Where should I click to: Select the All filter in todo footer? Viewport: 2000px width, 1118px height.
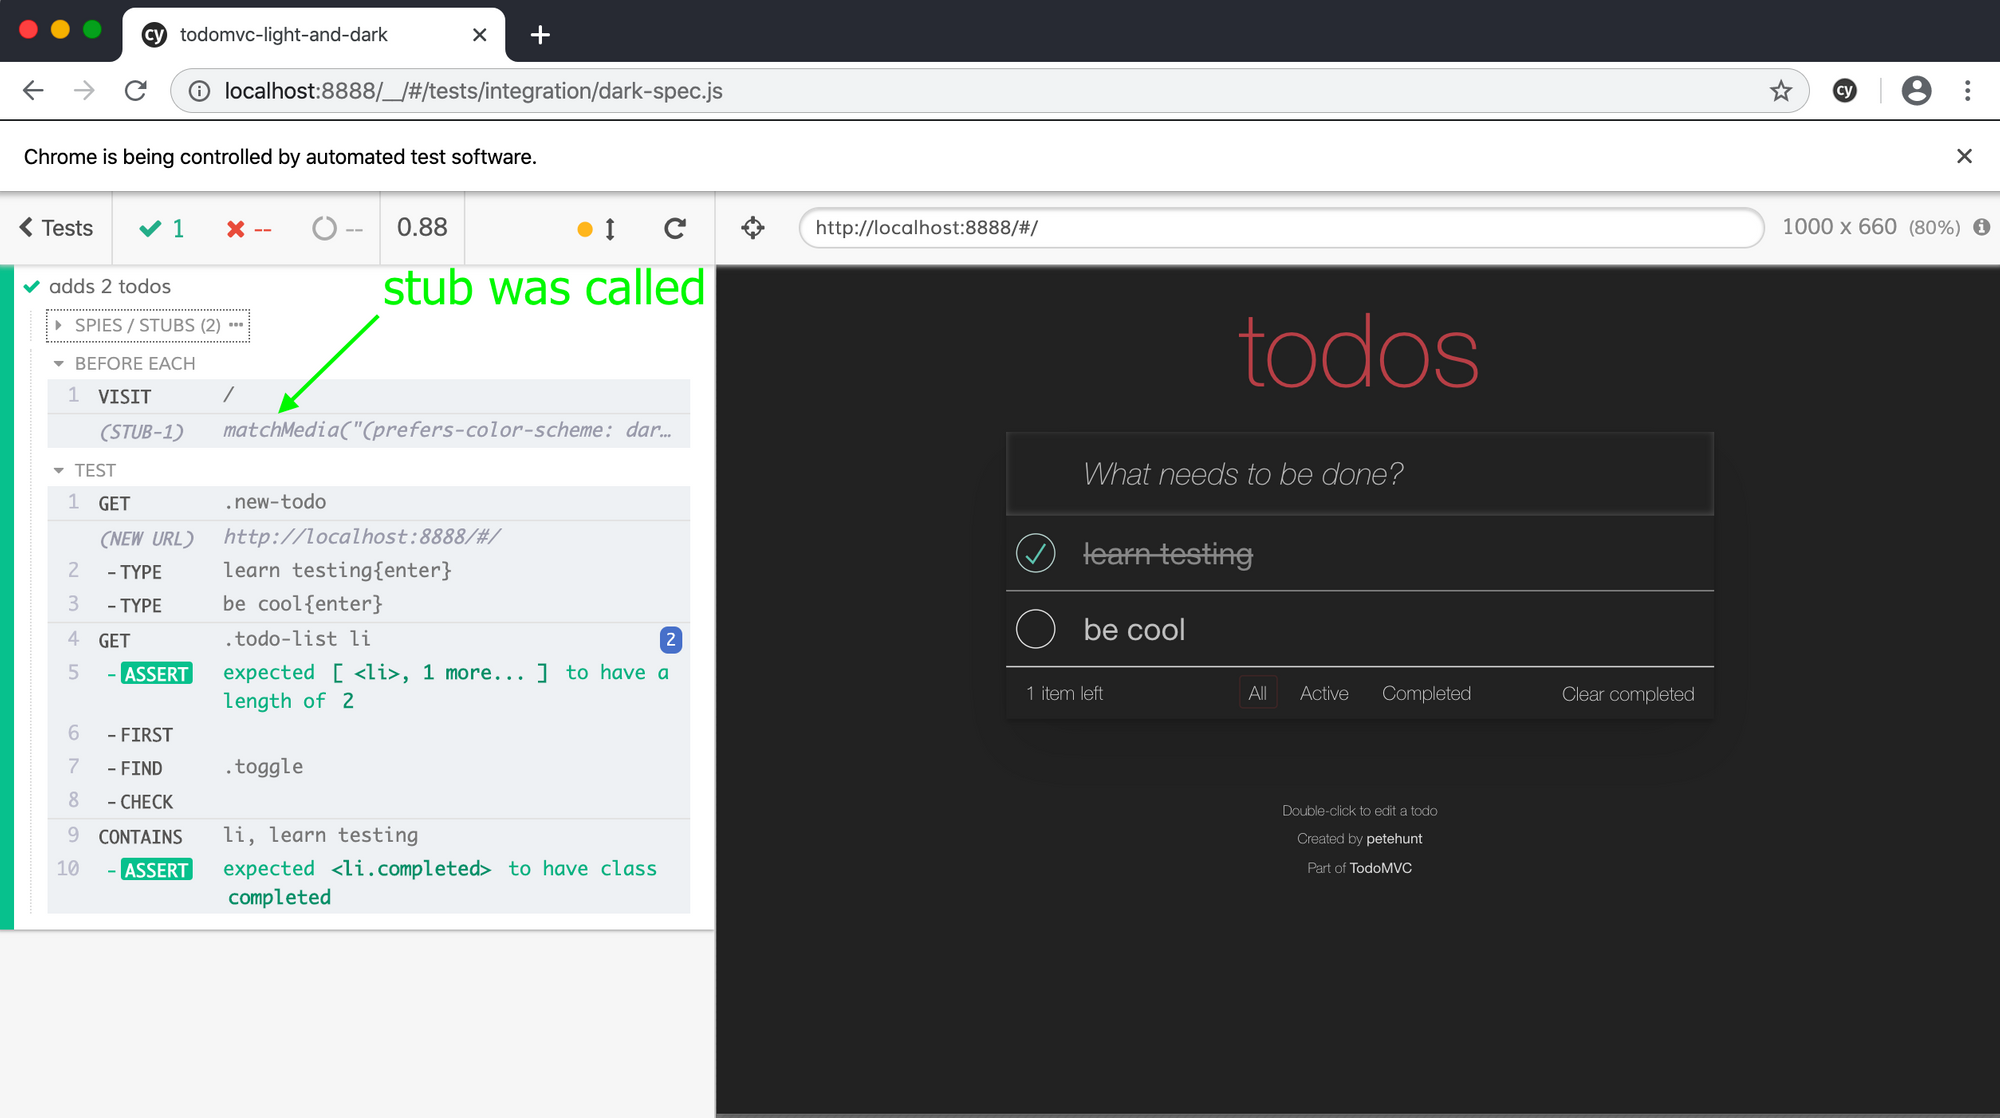coord(1257,693)
